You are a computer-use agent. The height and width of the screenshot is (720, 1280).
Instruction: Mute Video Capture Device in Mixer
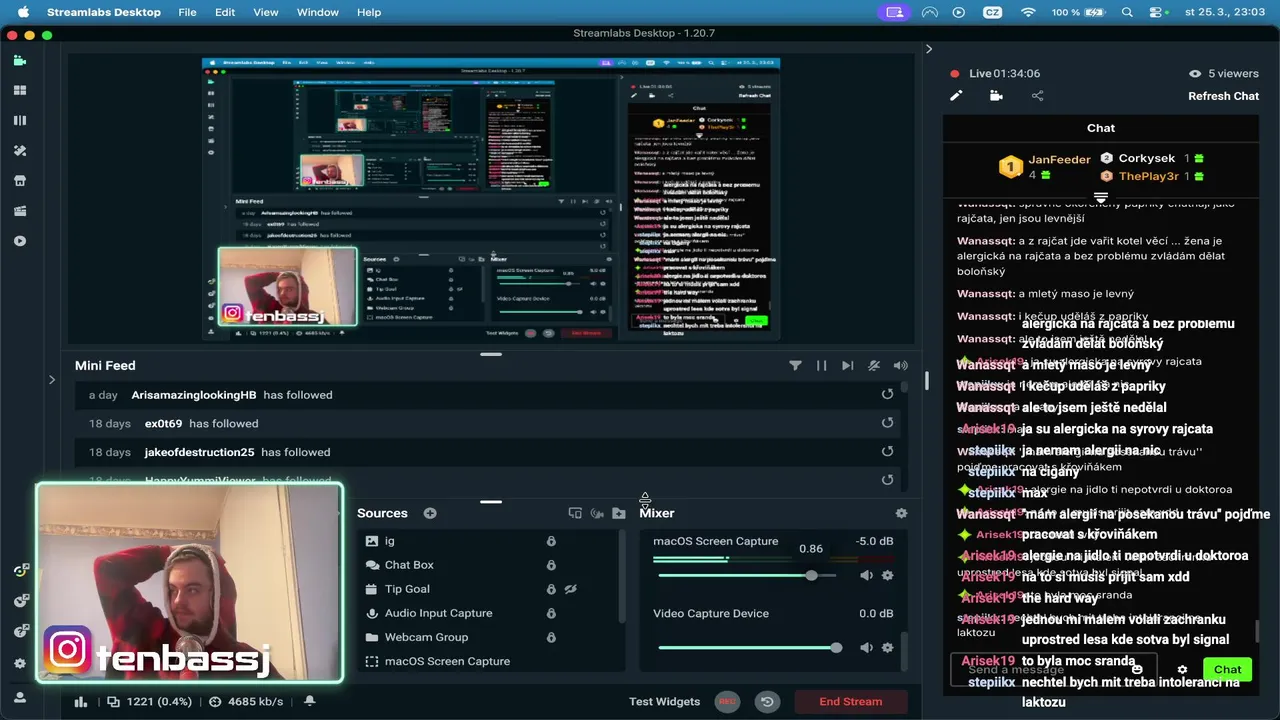[x=866, y=648]
